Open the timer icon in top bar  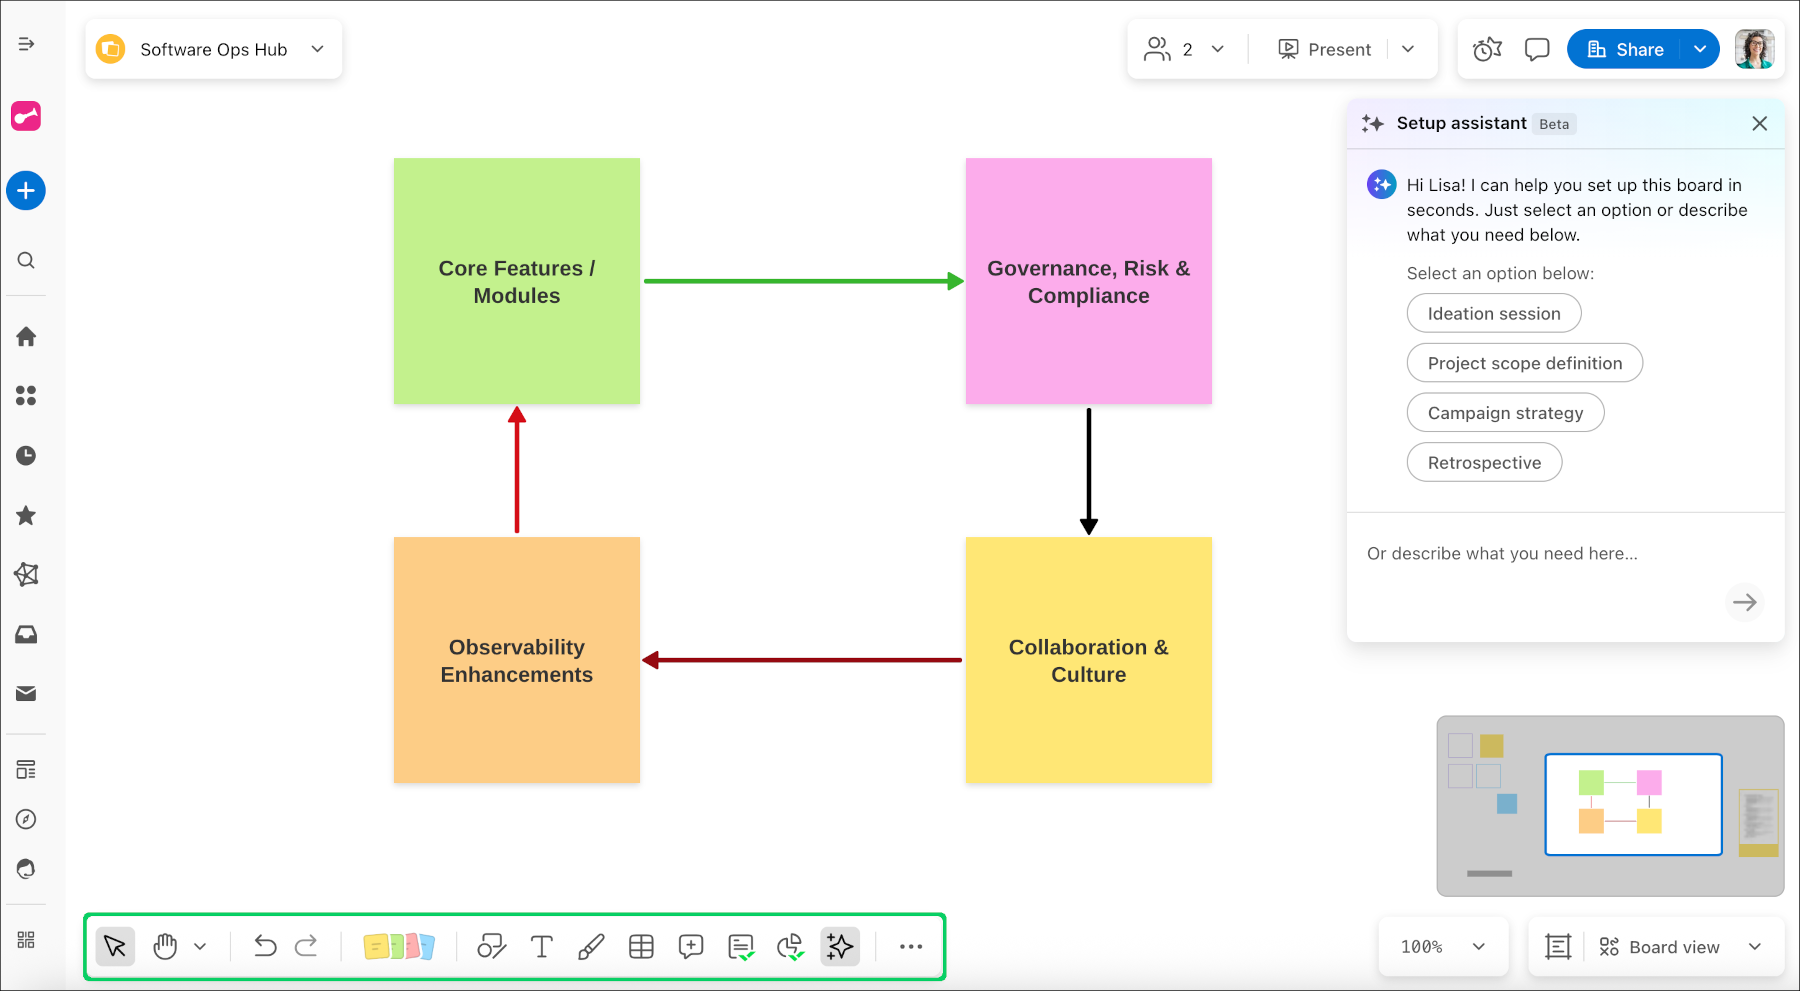[1487, 49]
